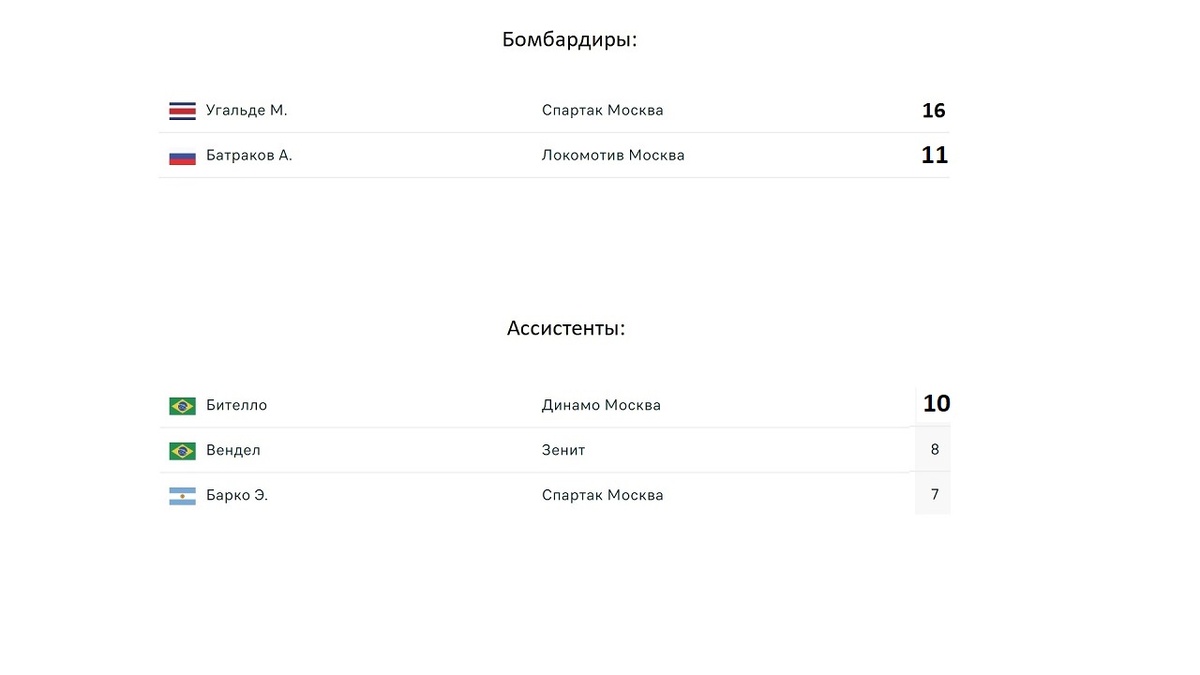Click goal count 16 for Угальде
Image resolution: width=1200 pixels, height=675 pixels.
[933, 111]
